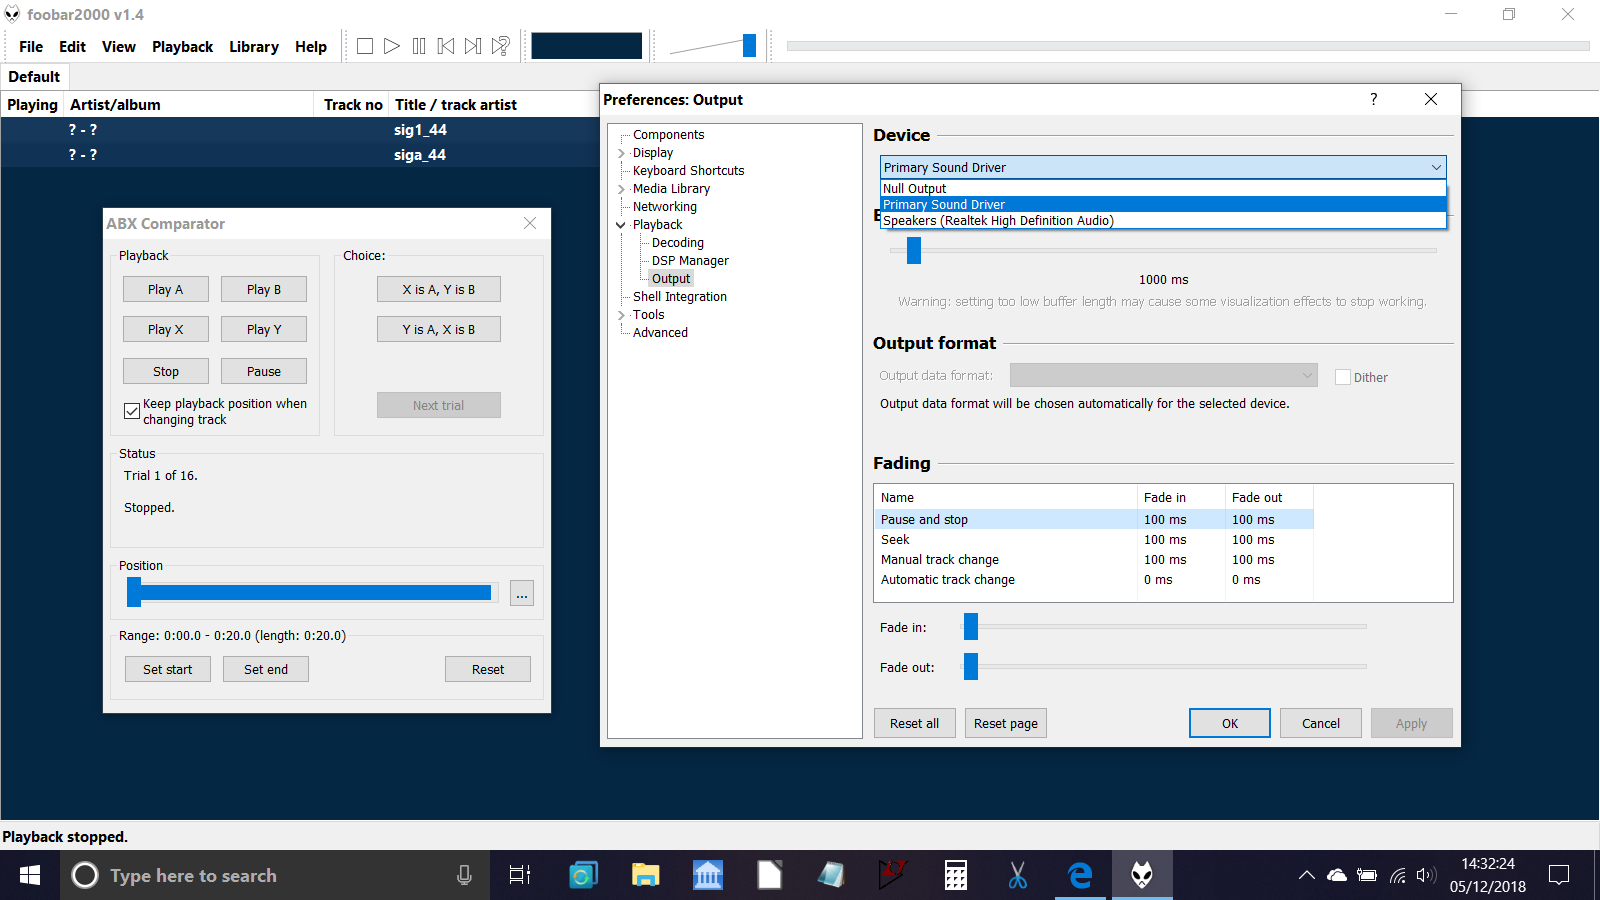The width and height of the screenshot is (1600, 900).
Task: Open the Windows Start menu
Action: 30,875
